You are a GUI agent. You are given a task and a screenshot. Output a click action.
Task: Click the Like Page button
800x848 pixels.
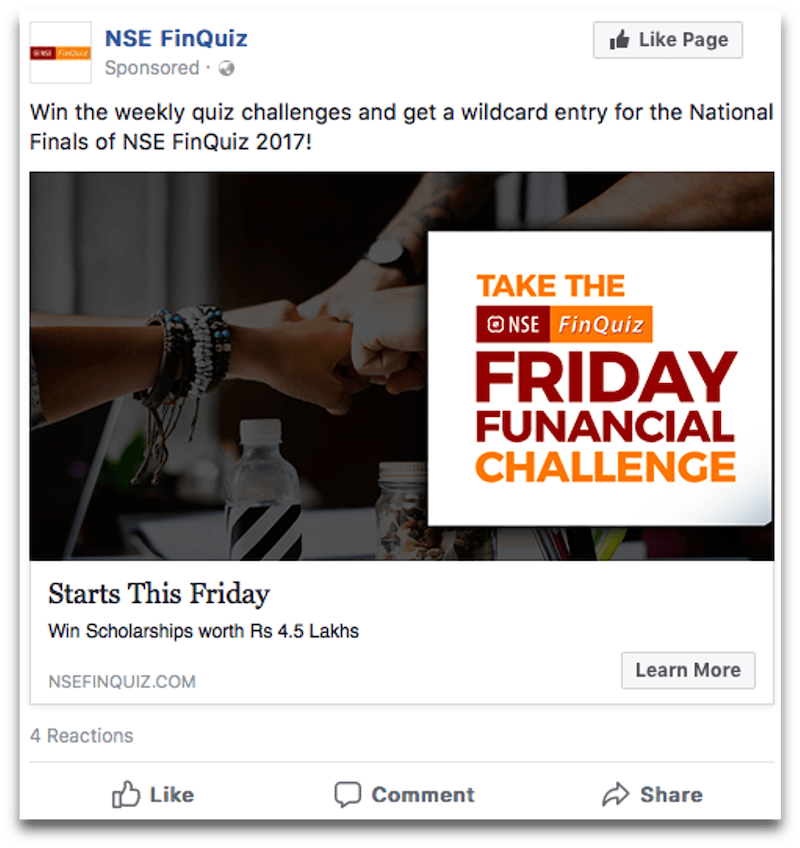tap(667, 39)
